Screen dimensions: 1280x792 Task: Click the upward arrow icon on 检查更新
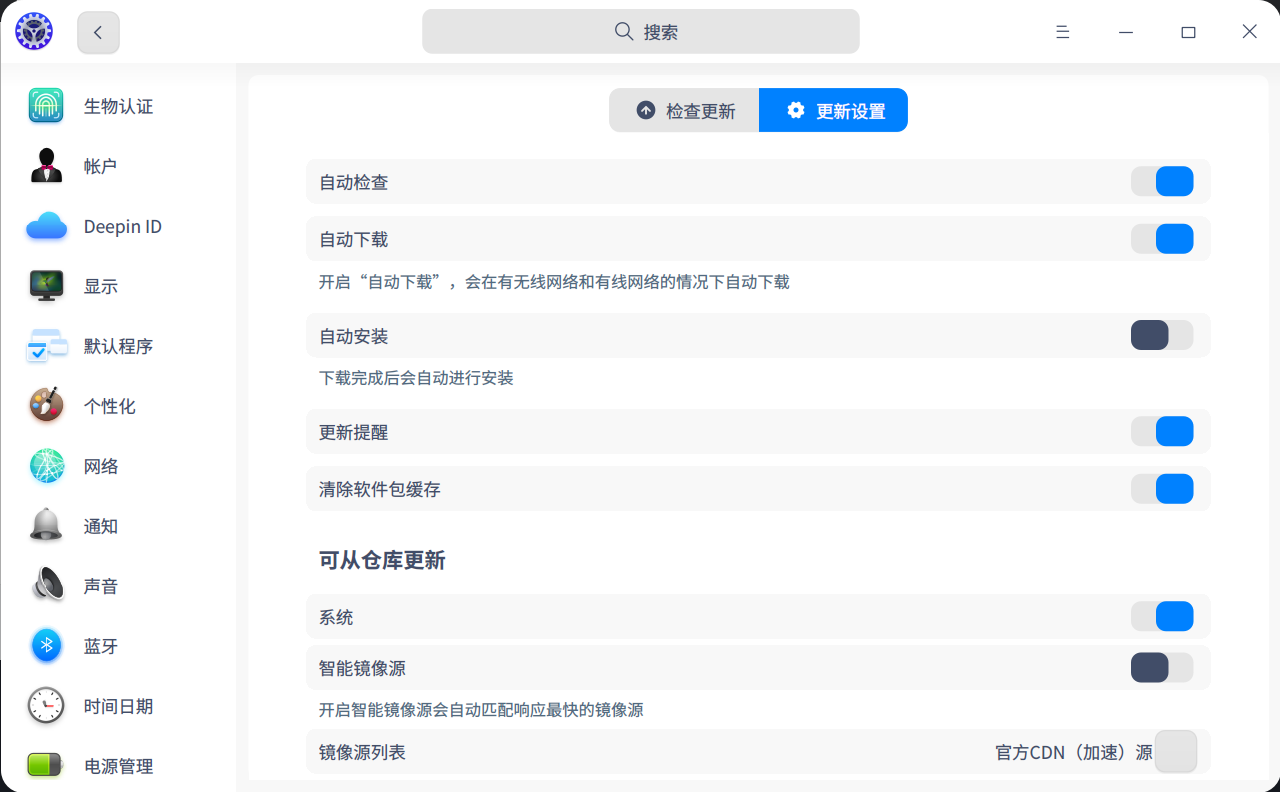click(646, 110)
